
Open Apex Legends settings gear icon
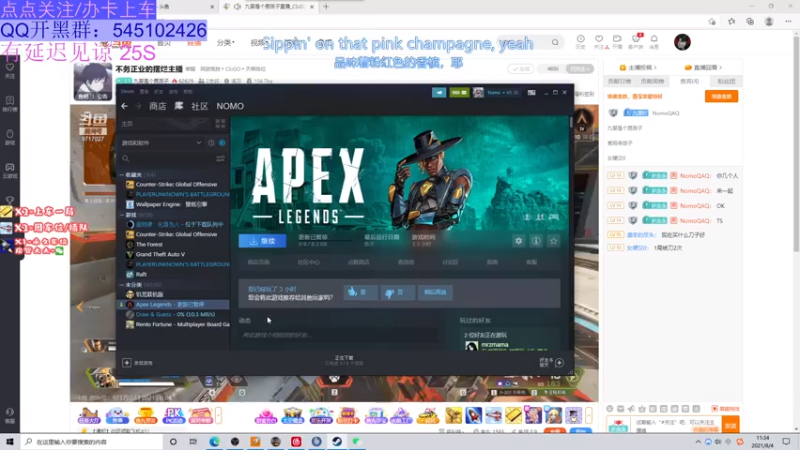(x=518, y=241)
